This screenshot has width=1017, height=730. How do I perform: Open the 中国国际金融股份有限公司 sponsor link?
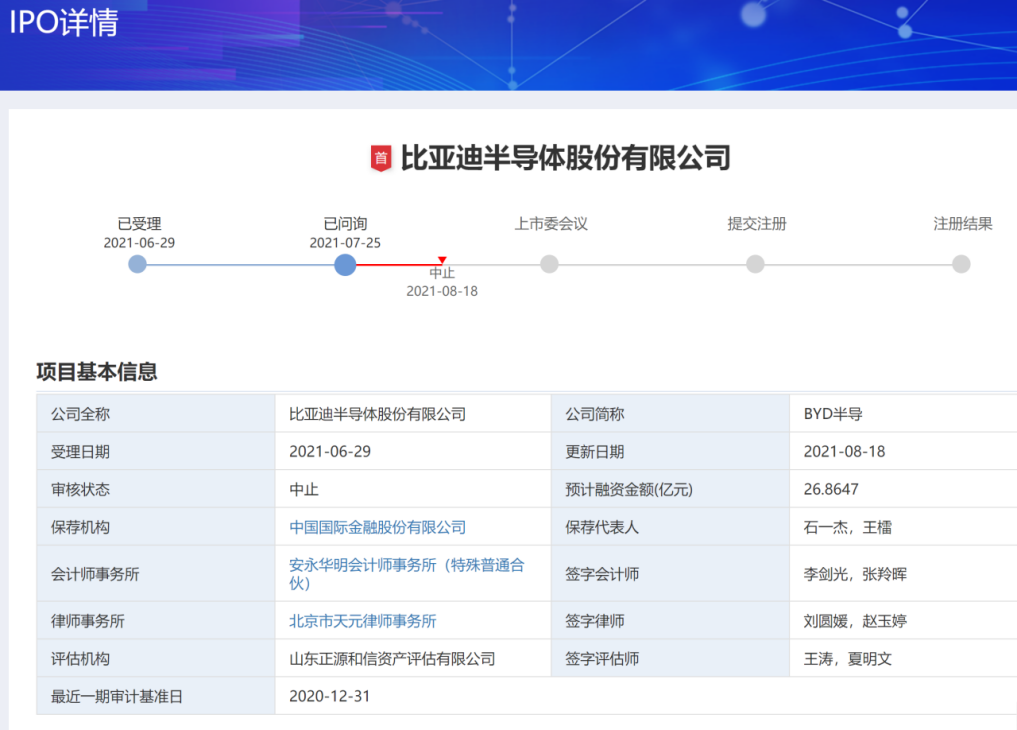coord(377,527)
